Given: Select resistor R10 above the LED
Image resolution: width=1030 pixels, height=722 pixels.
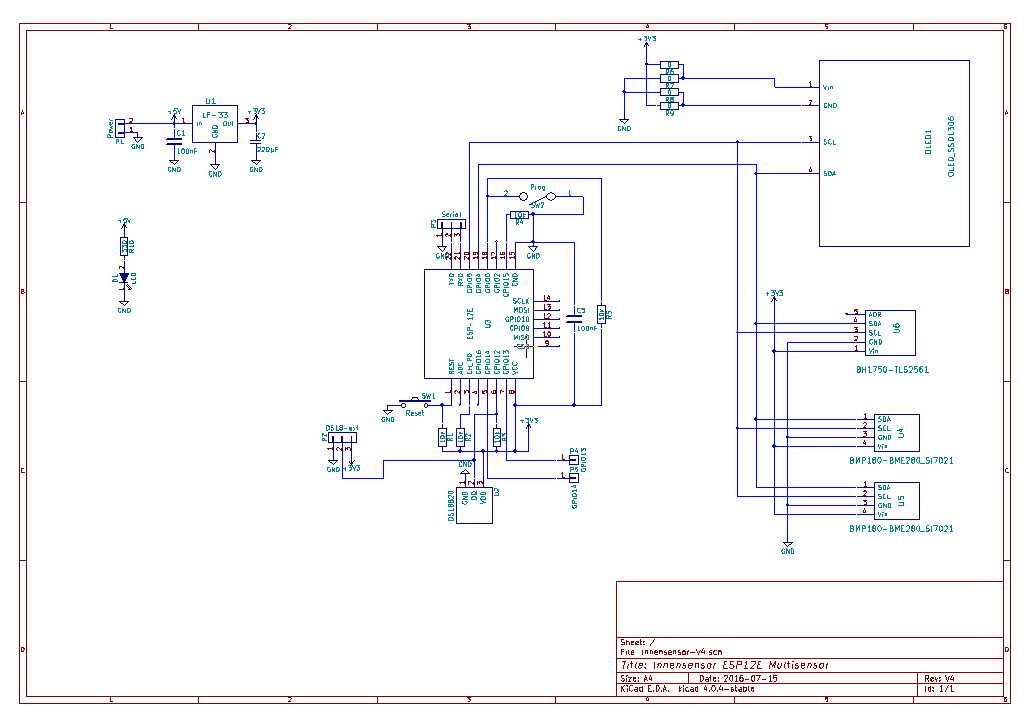Looking at the screenshot, I should [x=124, y=246].
